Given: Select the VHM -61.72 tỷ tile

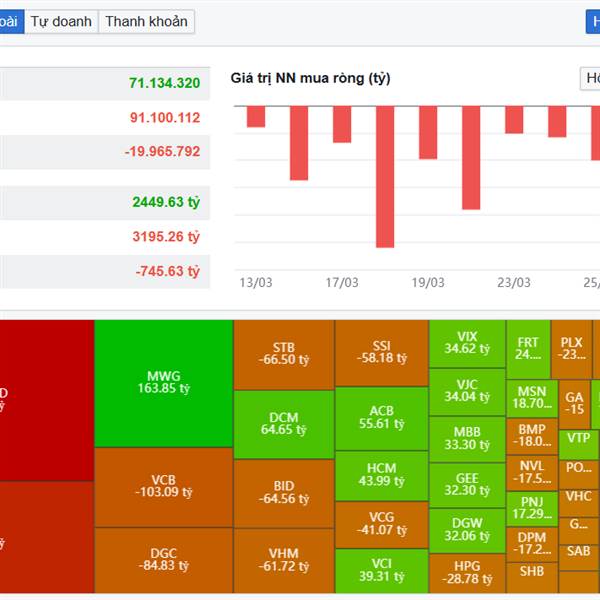Looking at the screenshot, I should 284,561.
